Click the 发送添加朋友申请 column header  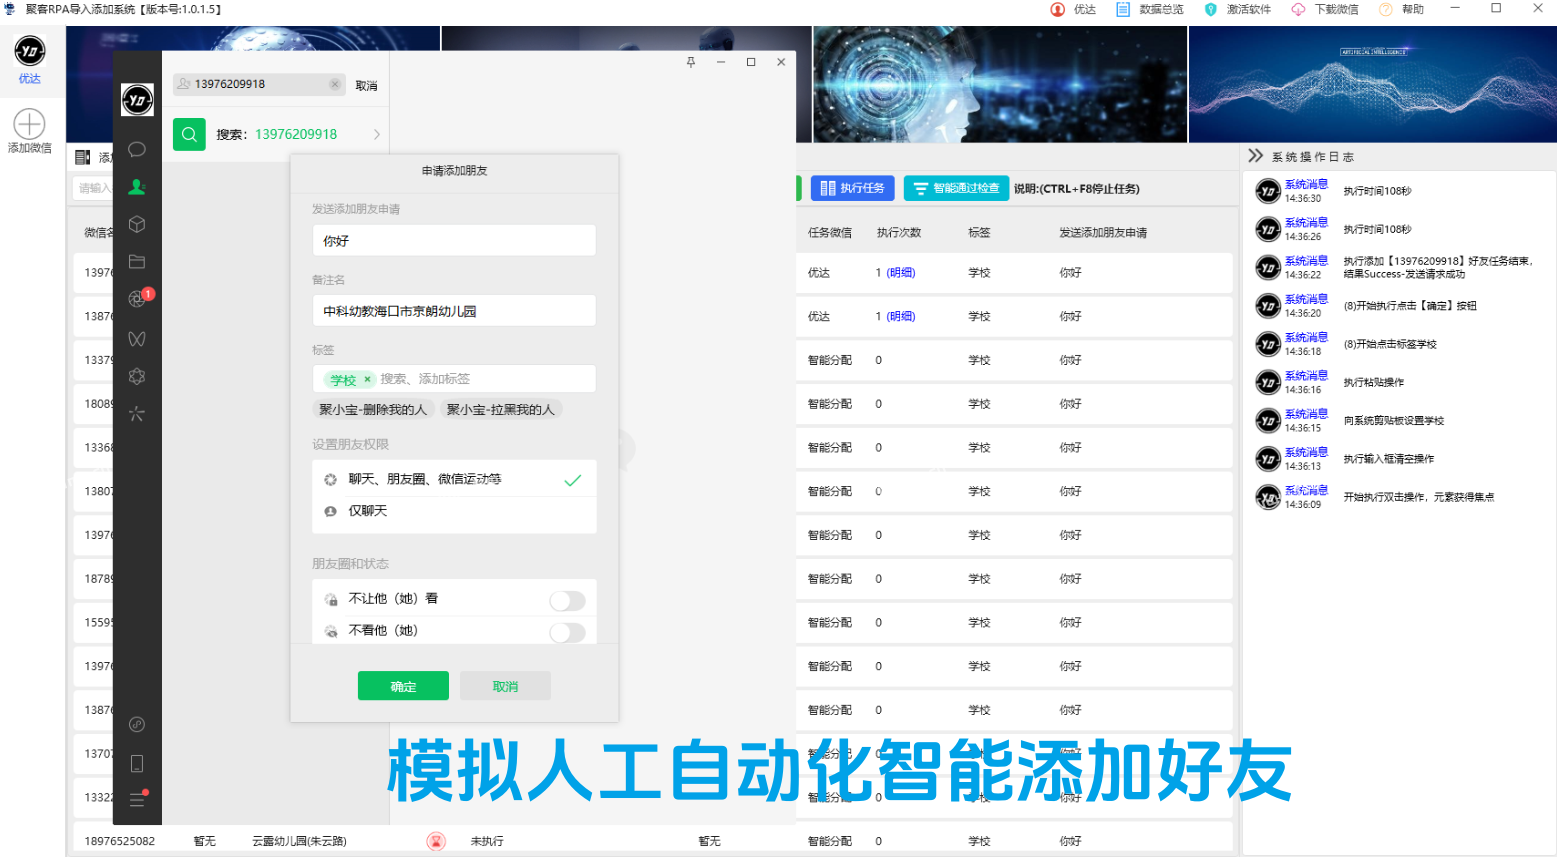(1103, 233)
